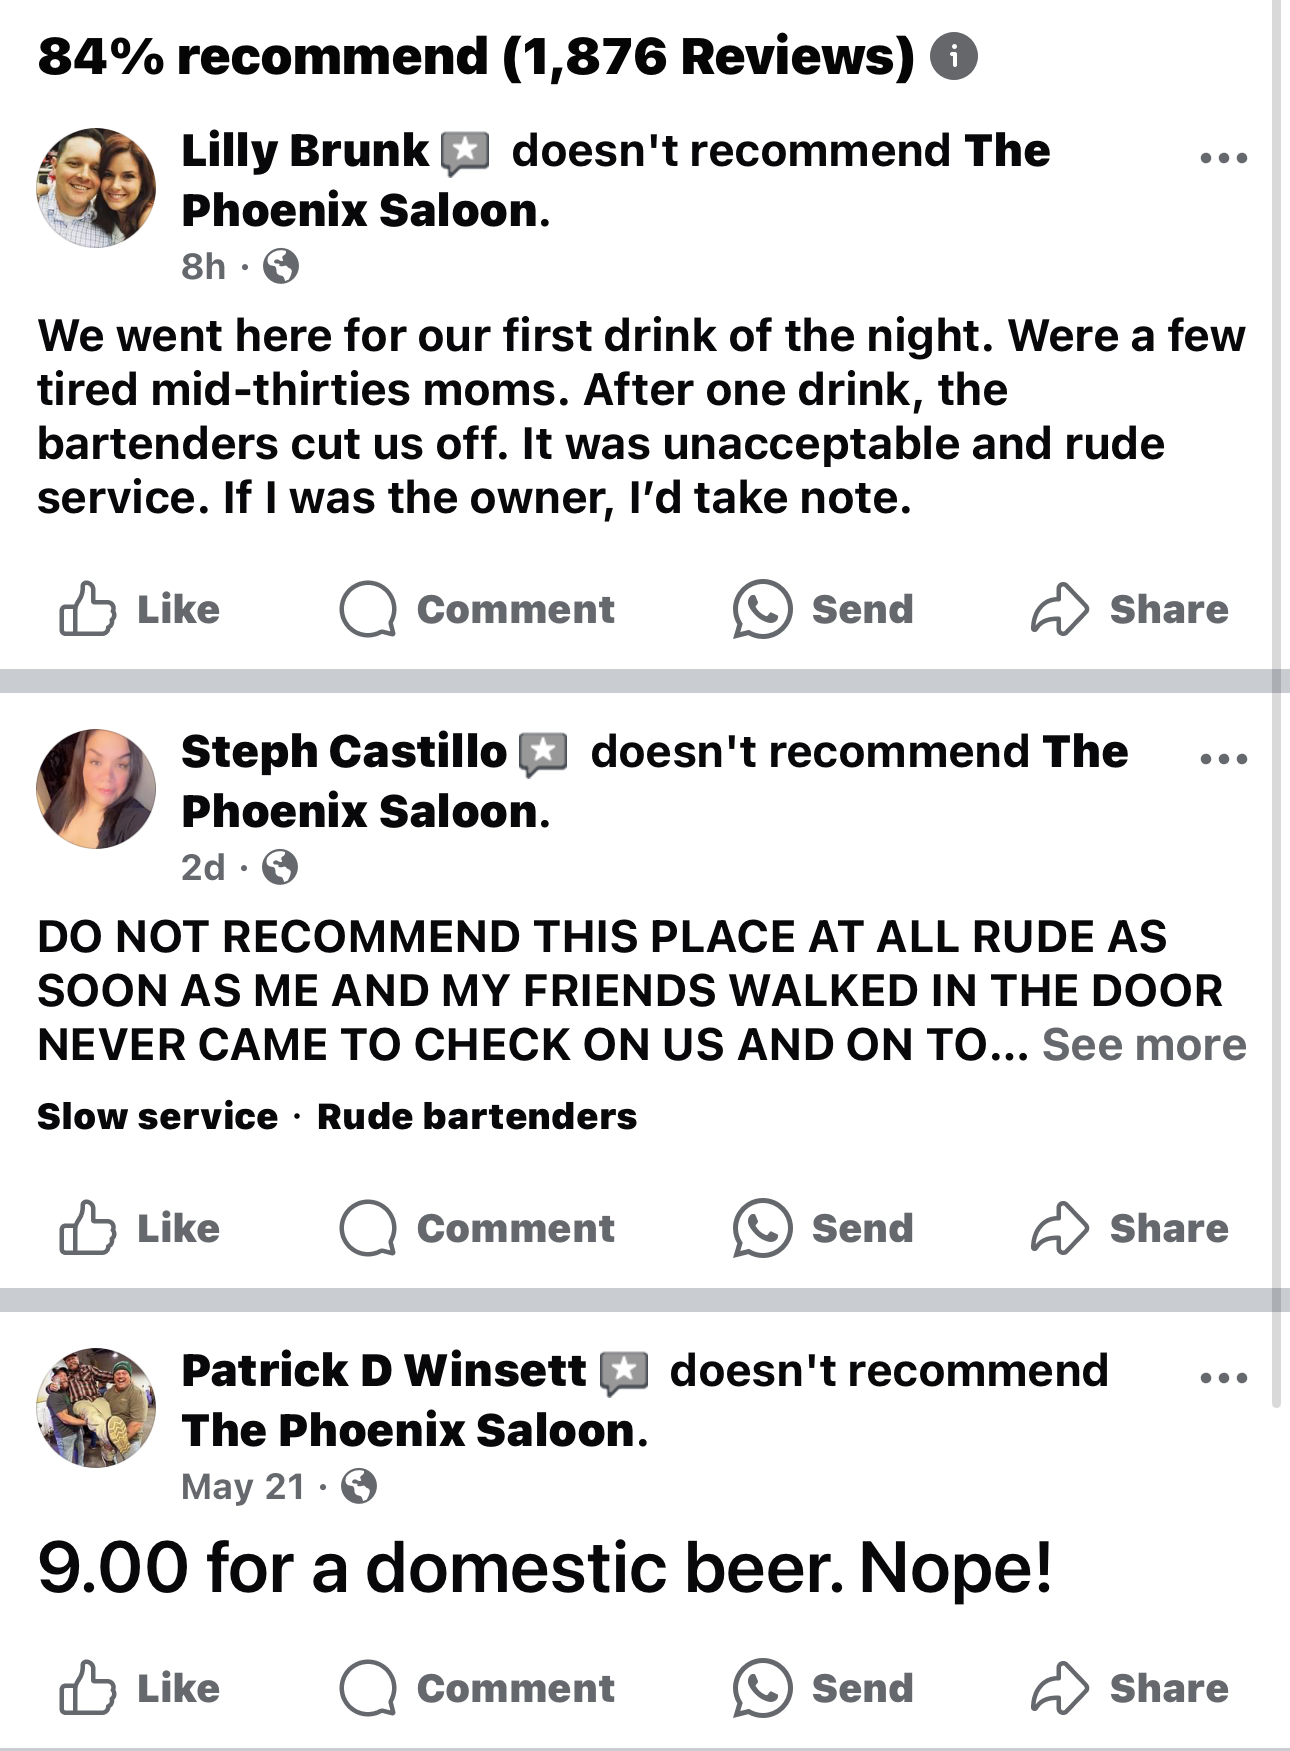Share Steph Castillo's review
Viewport: 1290px width, 1751px height.
(x=1130, y=1228)
